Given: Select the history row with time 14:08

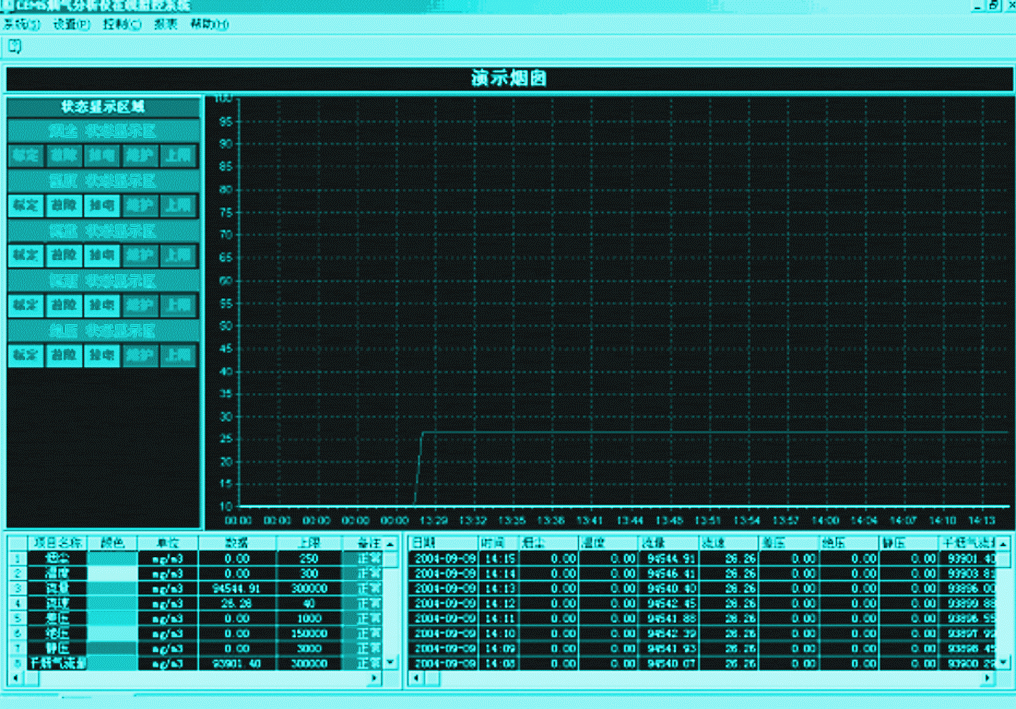Looking at the screenshot, I should (703, 663).
